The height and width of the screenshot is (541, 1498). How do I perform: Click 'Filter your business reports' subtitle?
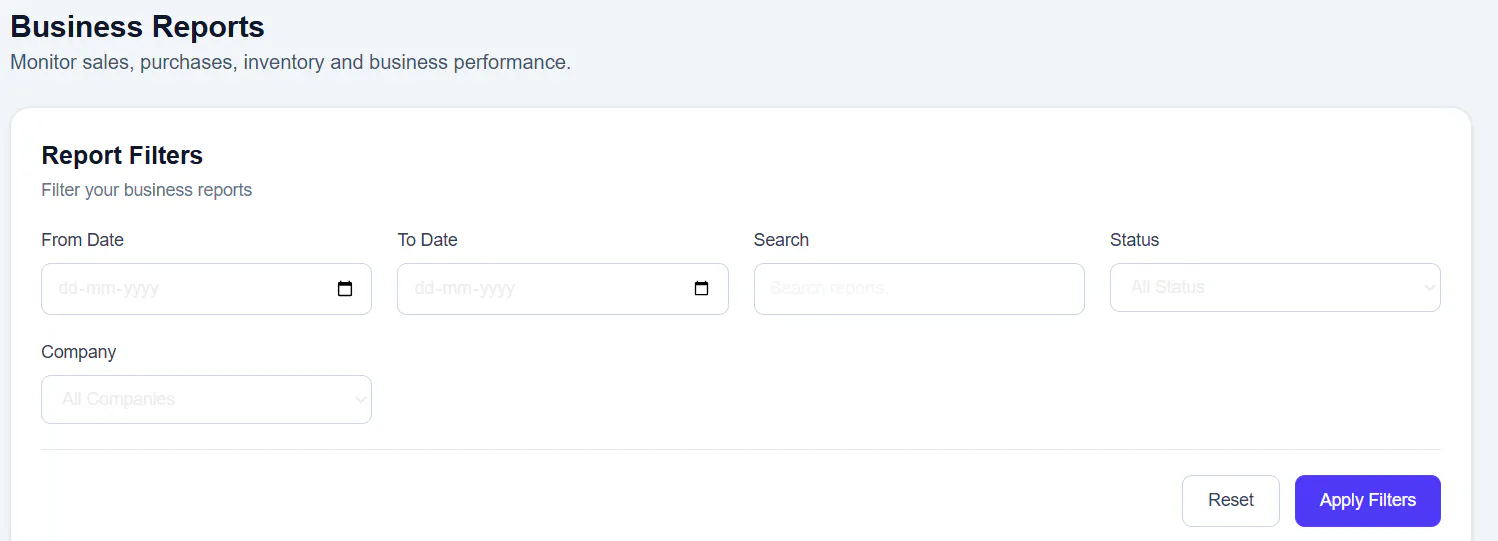(147, 190)
